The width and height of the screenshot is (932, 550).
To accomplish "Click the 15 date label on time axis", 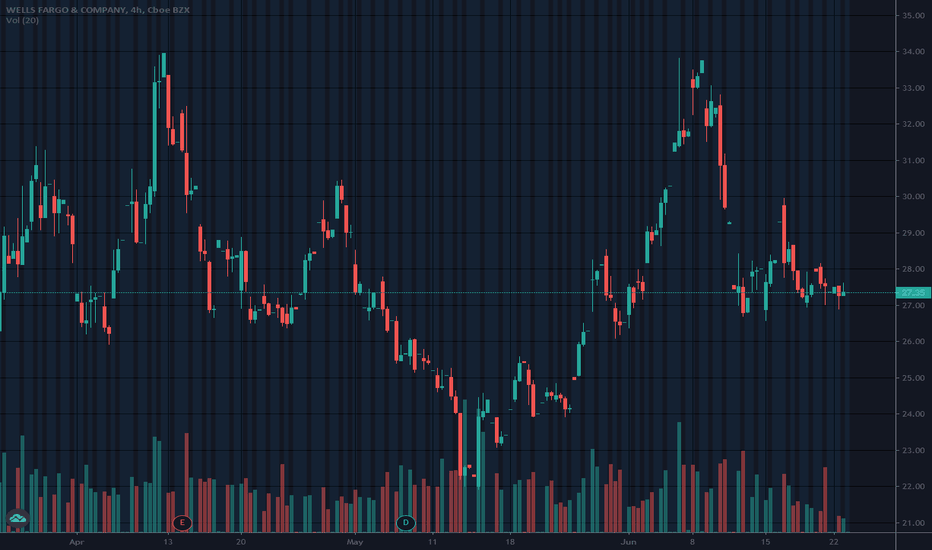I will [x=766, y=542].
